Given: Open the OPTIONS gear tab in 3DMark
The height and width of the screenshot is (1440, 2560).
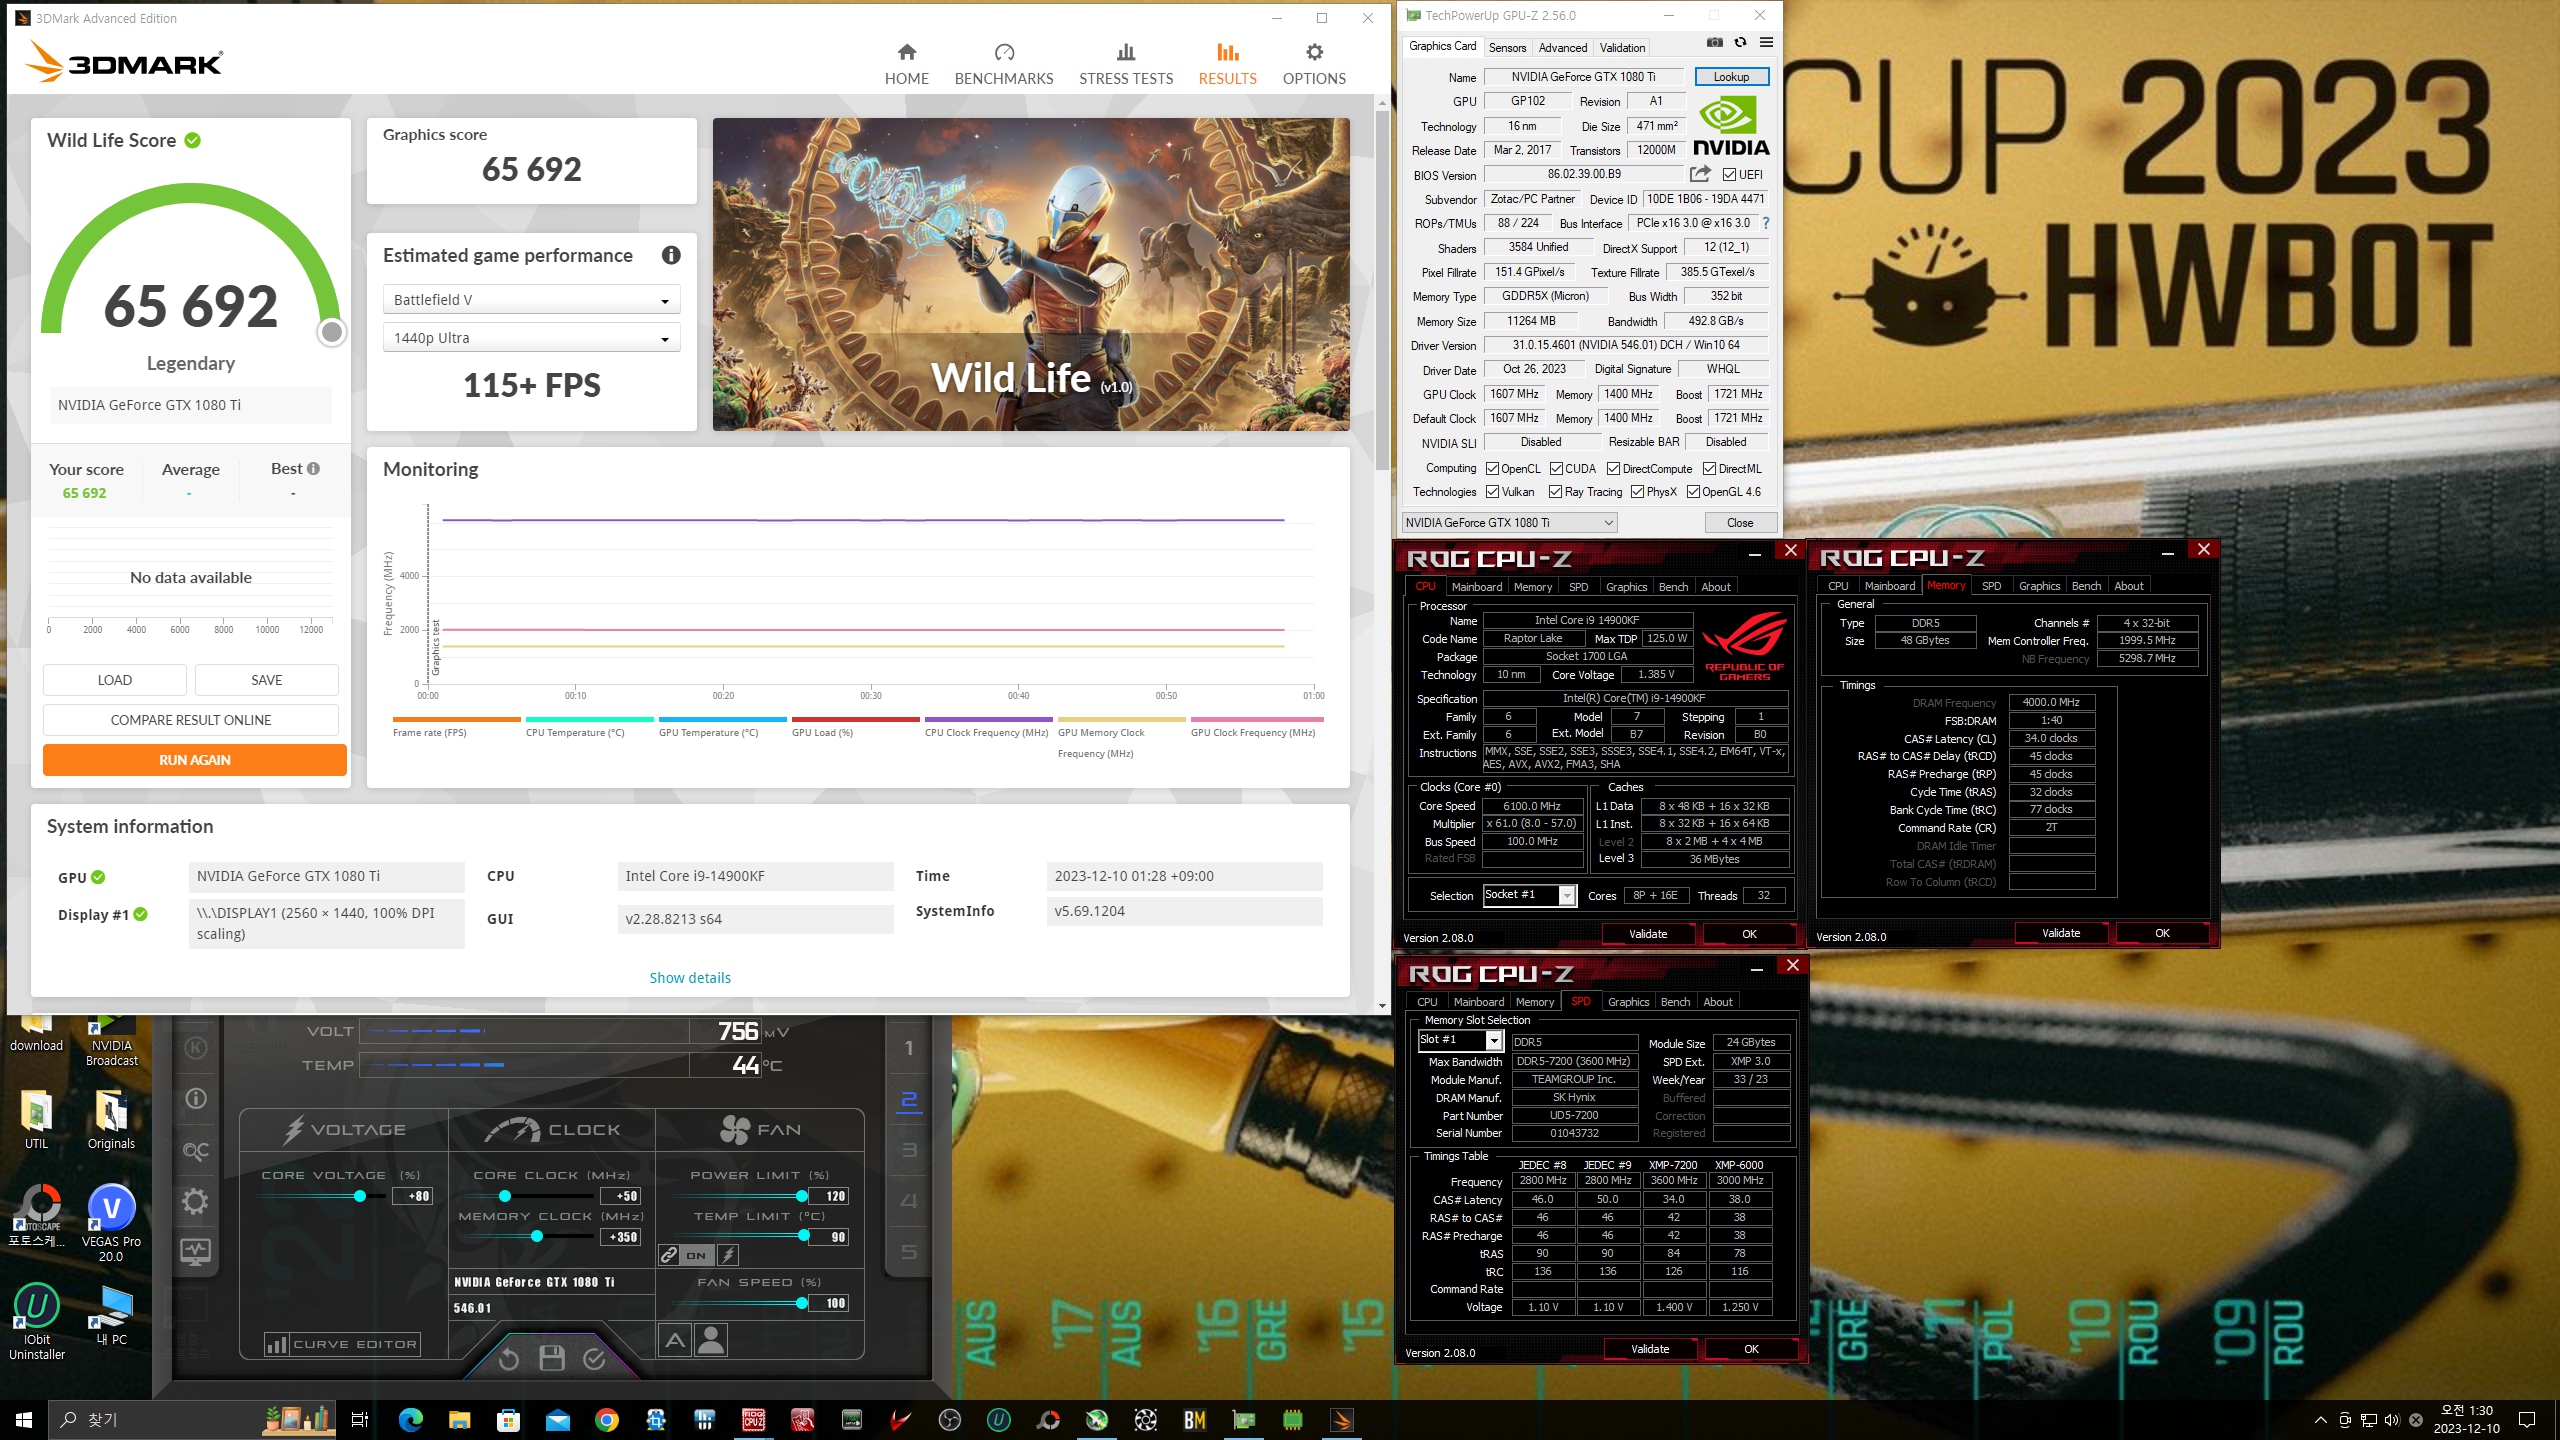Looking at the screenshot, I should (x=1314, y=64).
